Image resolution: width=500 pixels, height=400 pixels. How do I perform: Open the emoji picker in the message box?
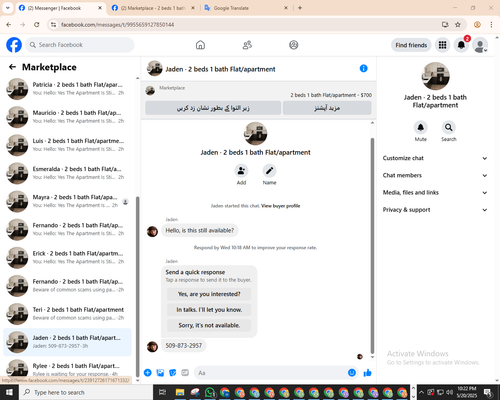352,373
